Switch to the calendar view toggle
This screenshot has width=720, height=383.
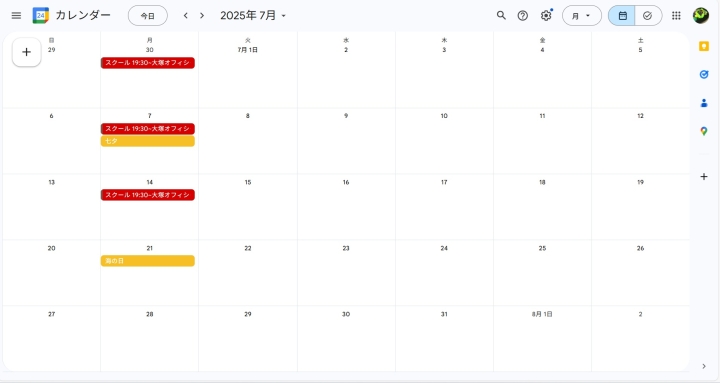tap(622, 16)
